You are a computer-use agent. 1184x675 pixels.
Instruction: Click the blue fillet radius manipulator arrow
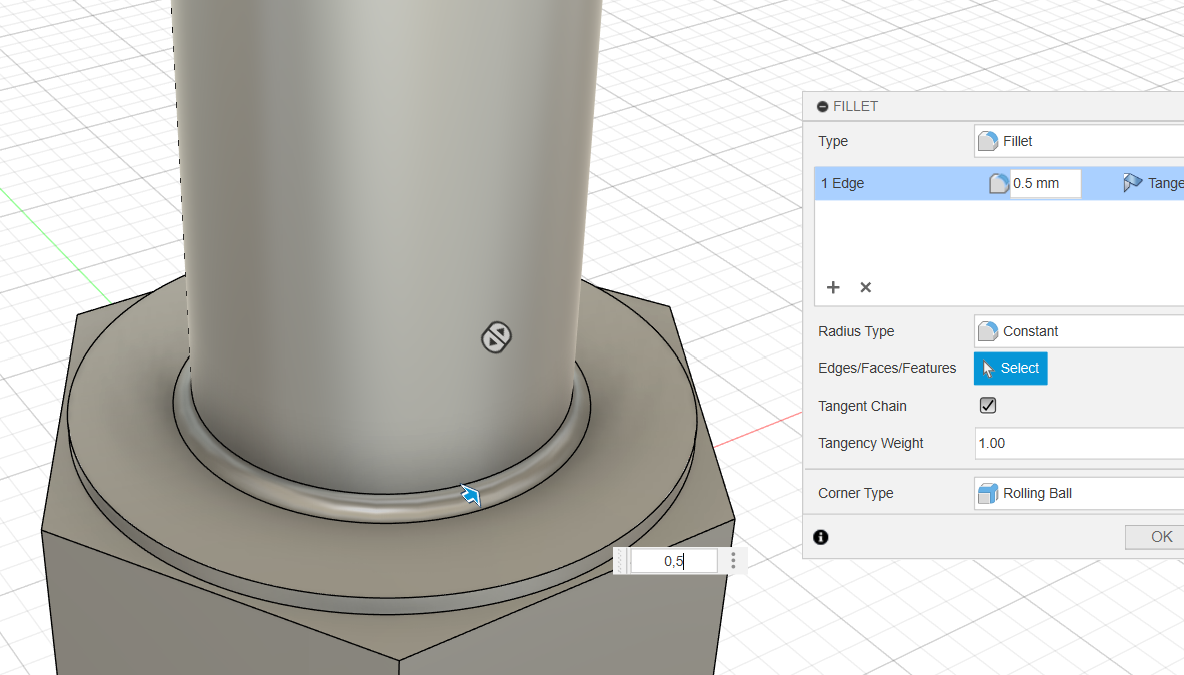tap(470, 495)
